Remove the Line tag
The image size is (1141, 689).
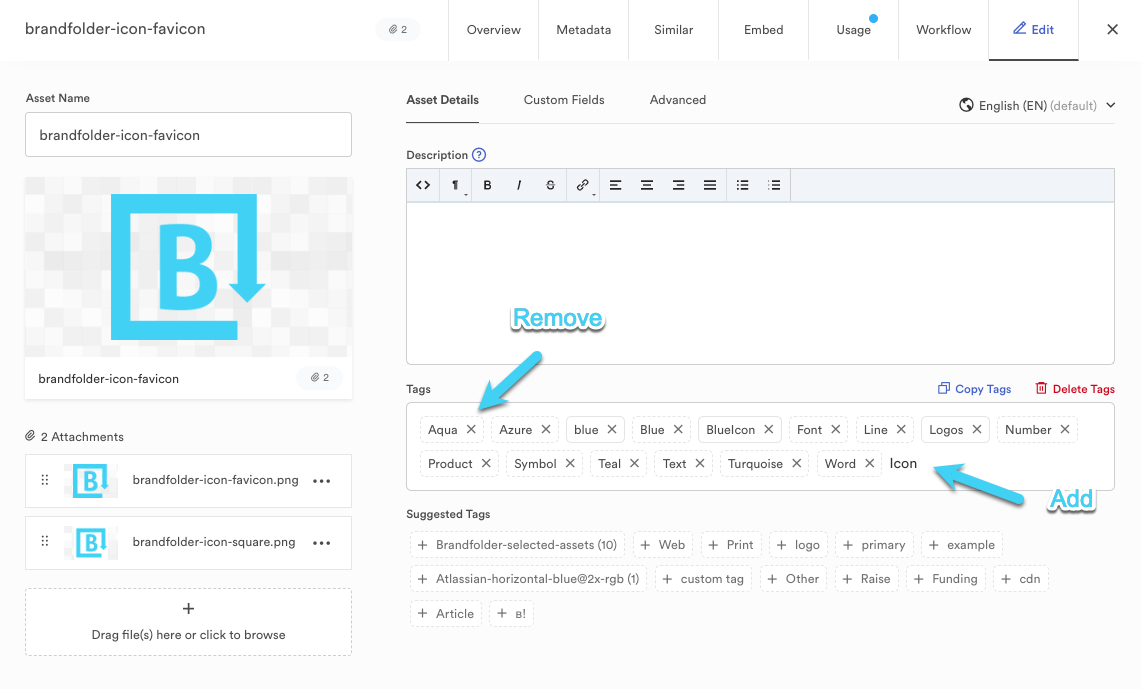point(901,429)
